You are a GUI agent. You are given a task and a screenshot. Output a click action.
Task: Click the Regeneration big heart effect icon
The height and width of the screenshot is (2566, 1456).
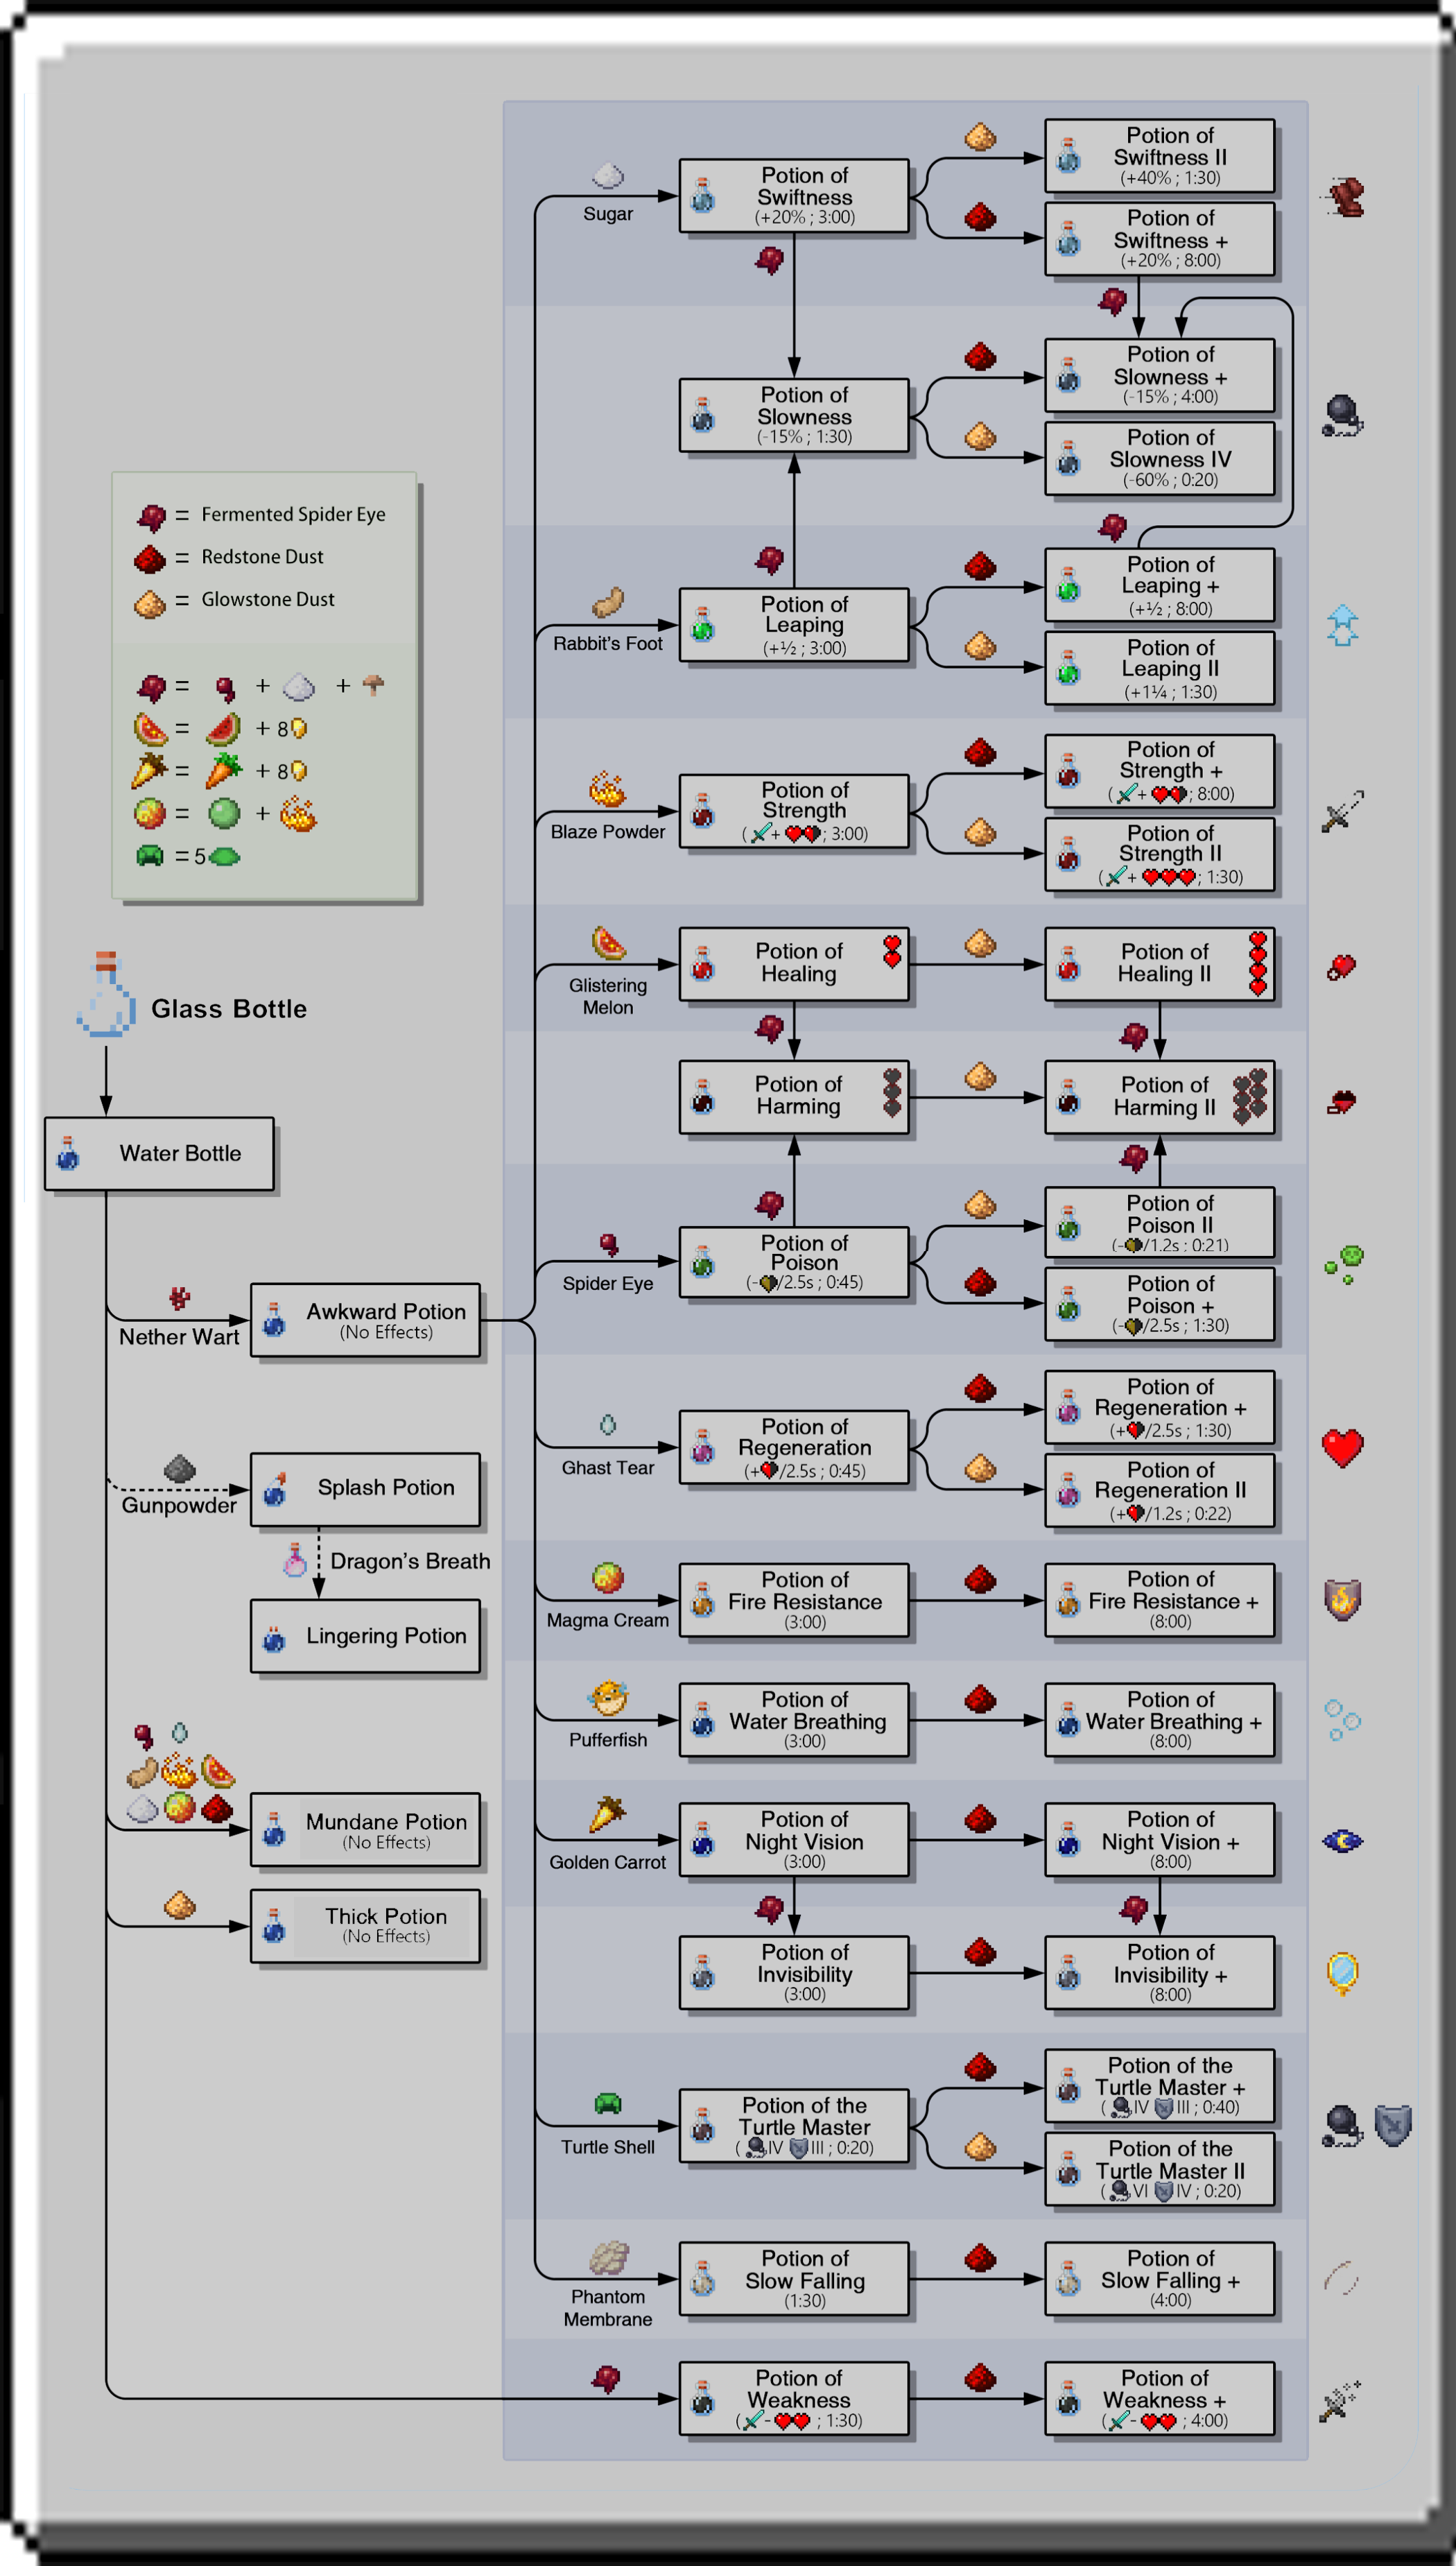[x=1342, y=1447]
